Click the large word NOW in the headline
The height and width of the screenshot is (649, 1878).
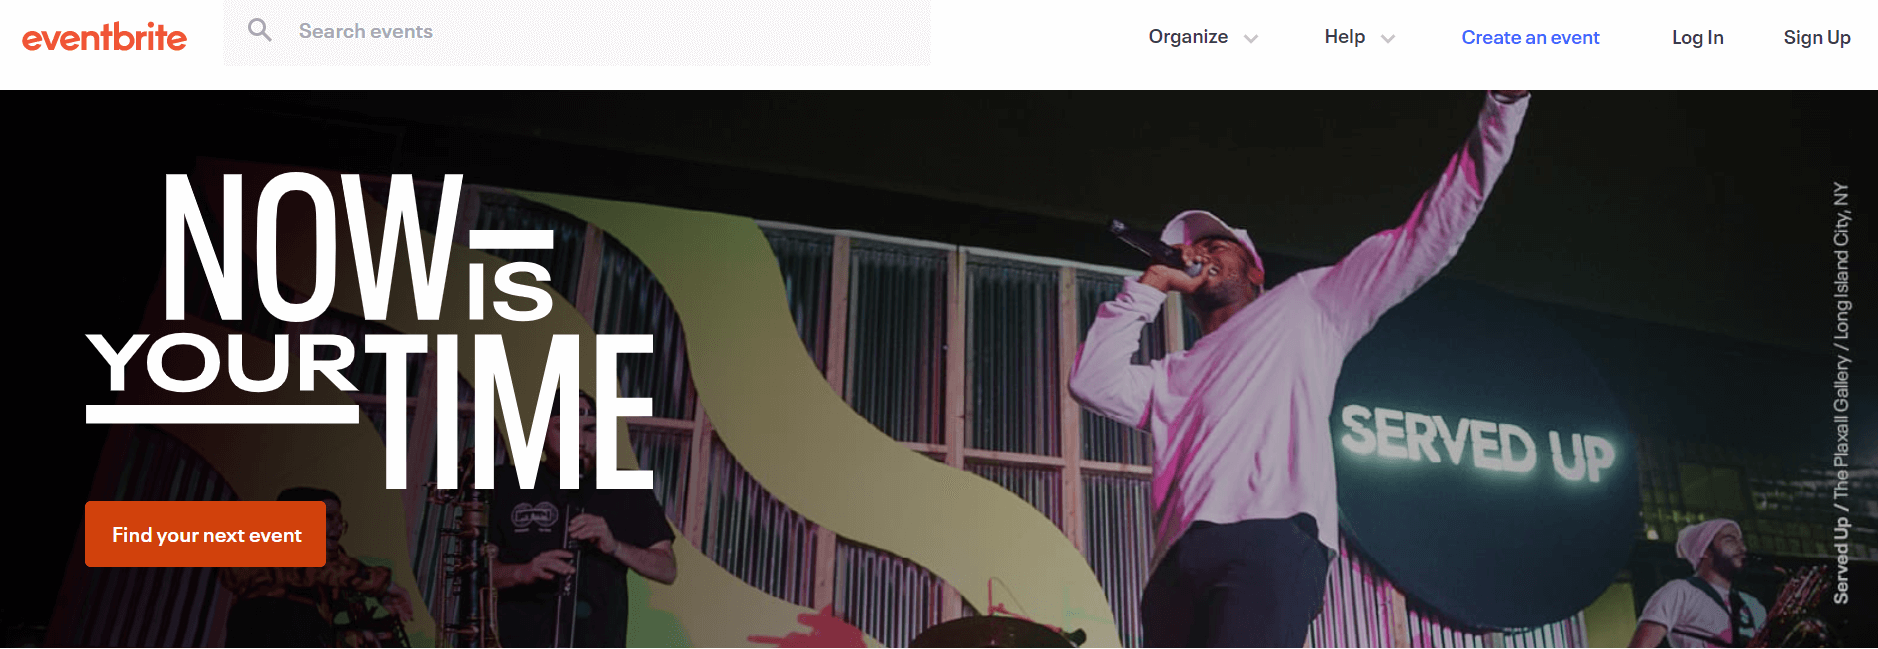[312, 247]
